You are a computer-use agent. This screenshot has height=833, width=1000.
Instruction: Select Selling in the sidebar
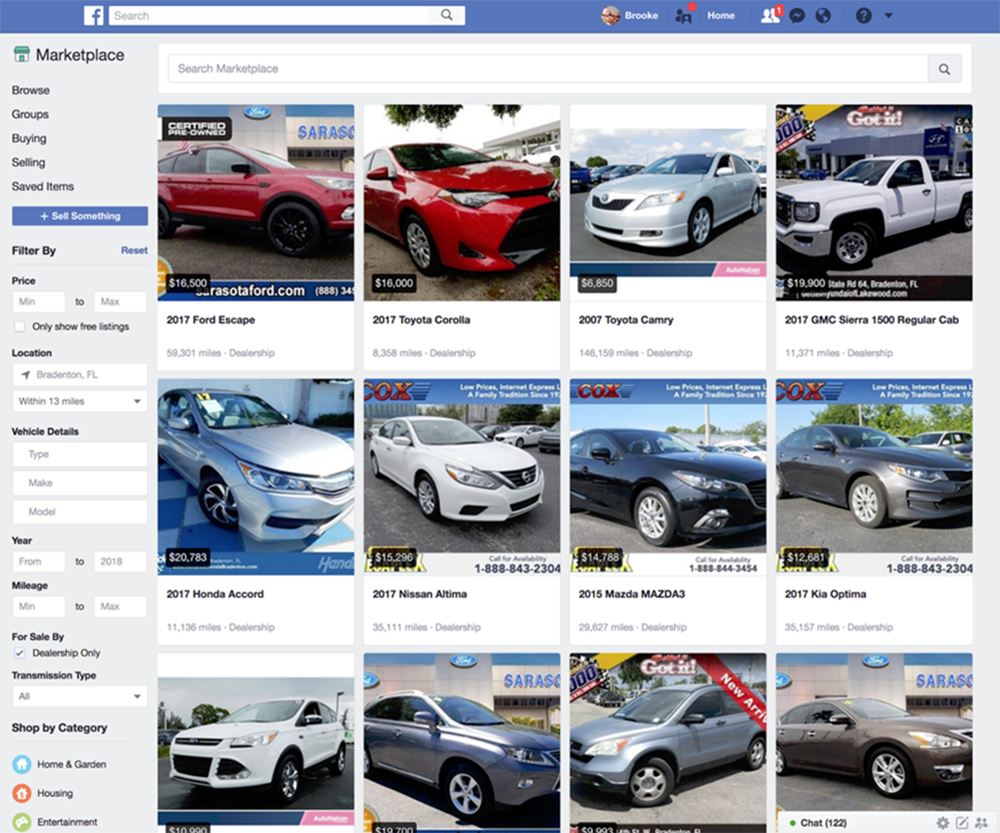(x=28, y=163)
